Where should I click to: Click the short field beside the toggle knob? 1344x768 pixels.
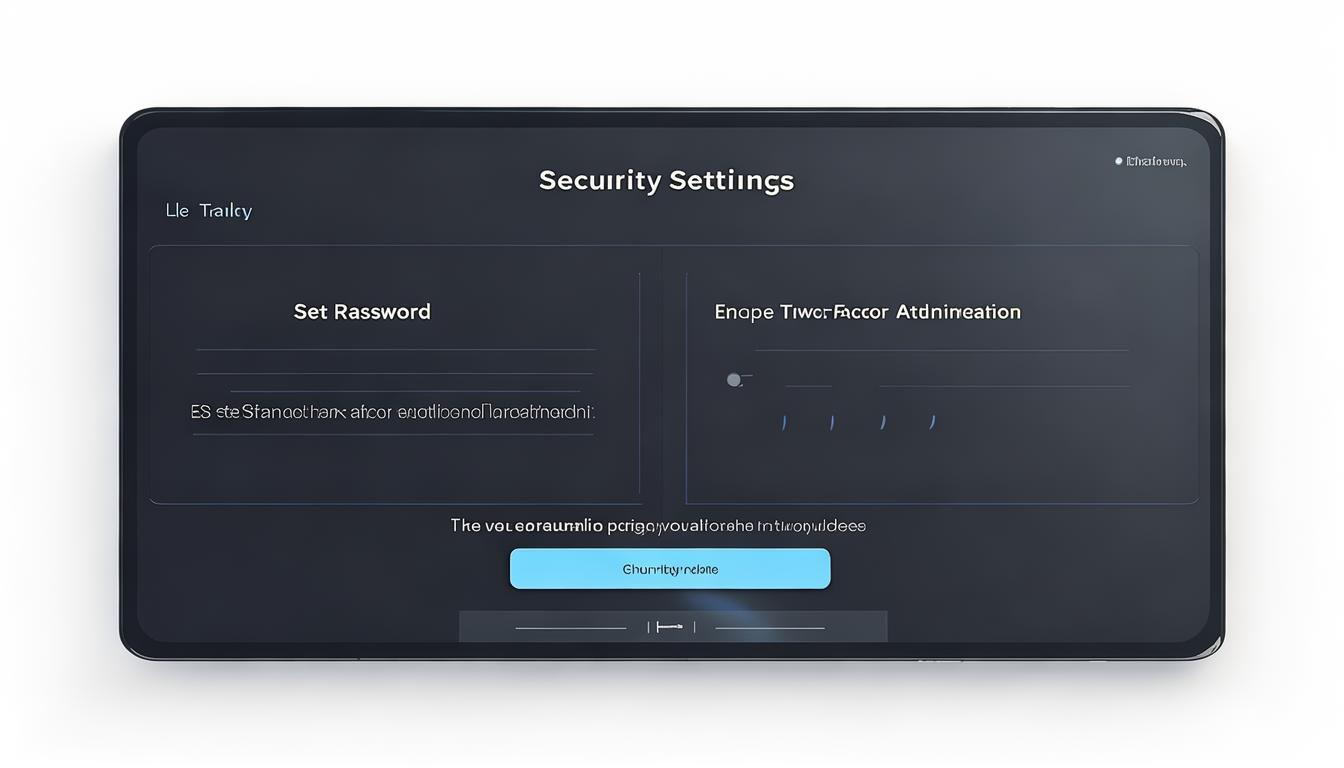click(x=808, y=385)
